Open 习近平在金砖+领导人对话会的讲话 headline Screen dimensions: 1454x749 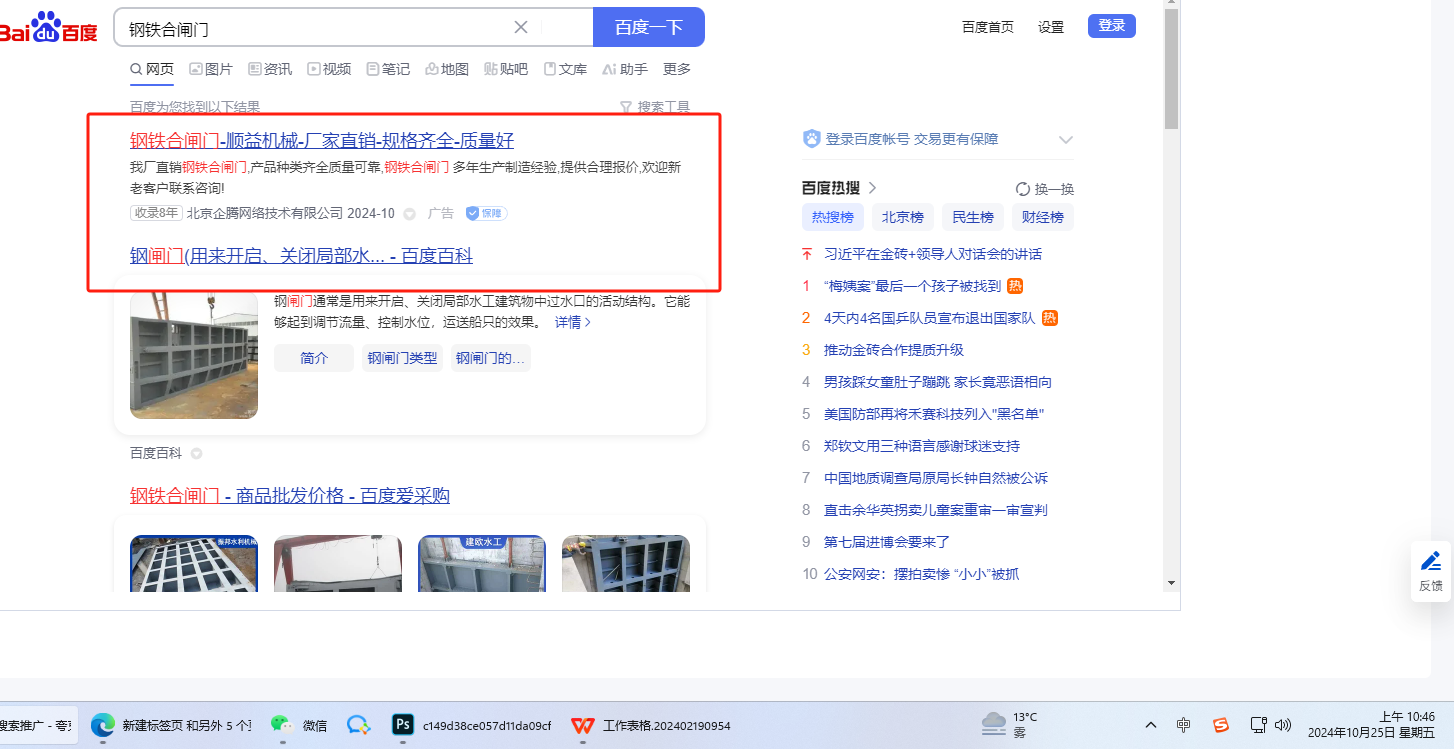click(x=933, y=254)
